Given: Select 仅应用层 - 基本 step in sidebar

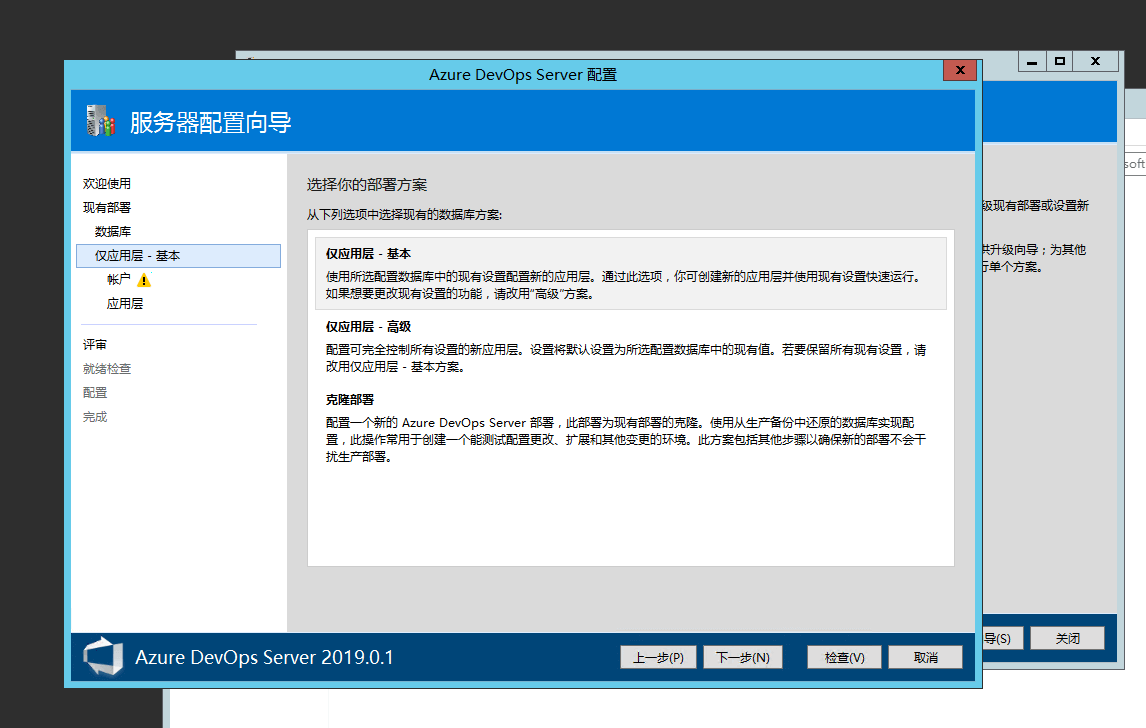Looking at the screenshot, I should 137,256.
